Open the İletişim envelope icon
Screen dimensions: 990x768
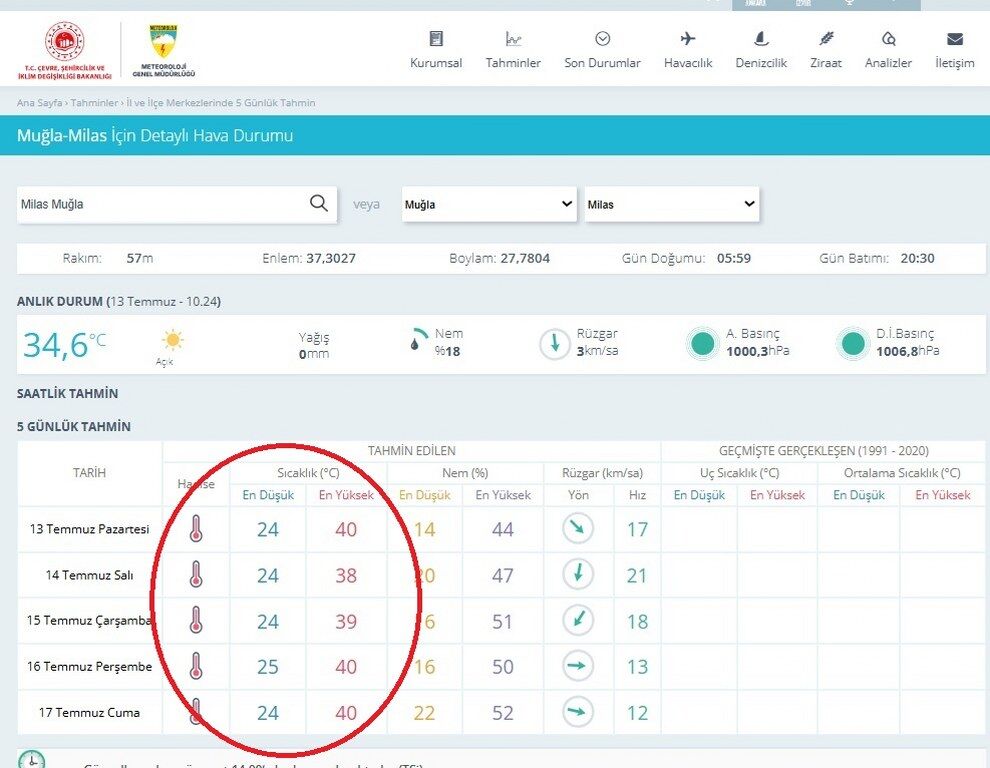[x=955, y=39]
